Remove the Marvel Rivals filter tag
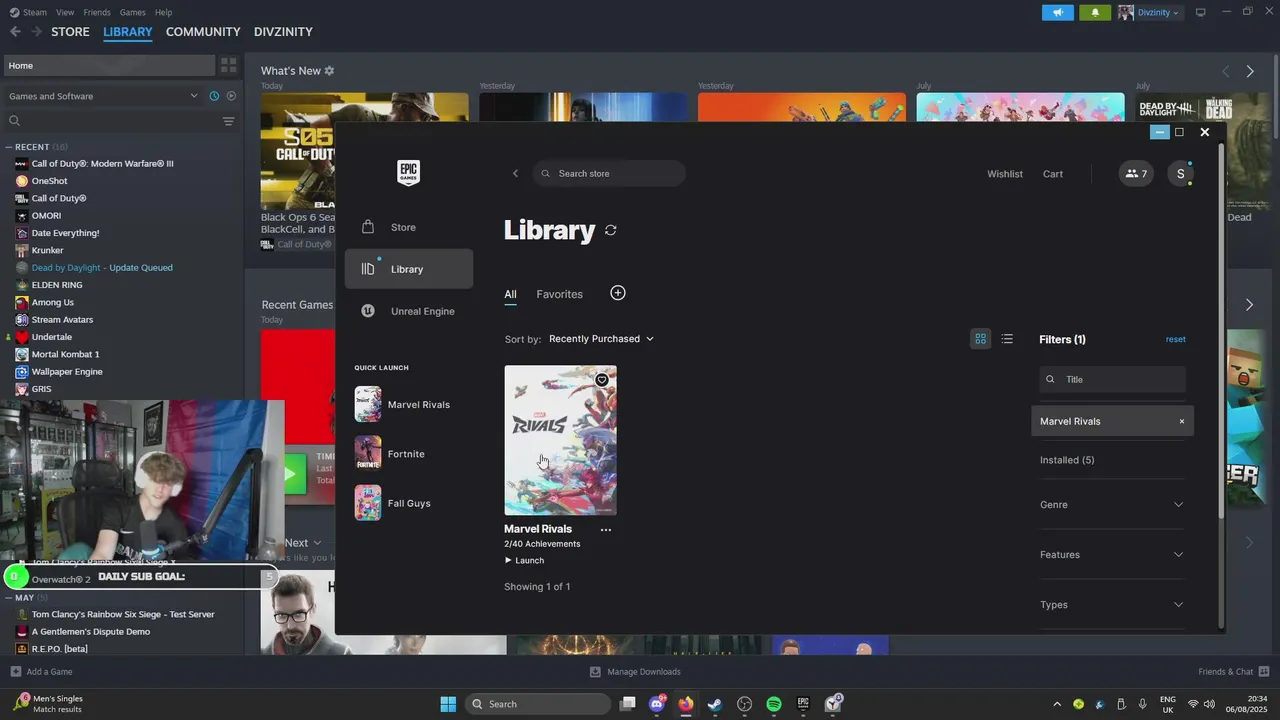 click(1181, 421)
